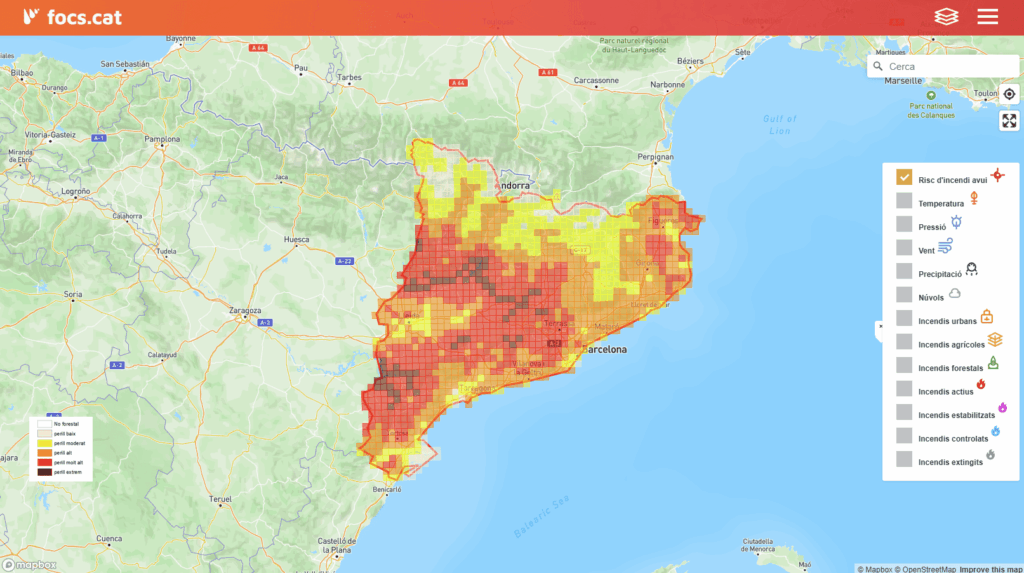Image resolution: width=1024 pixels, height=573 pixels.
Task: Click the dark perill extrem swatch
Action: point(44,472)
